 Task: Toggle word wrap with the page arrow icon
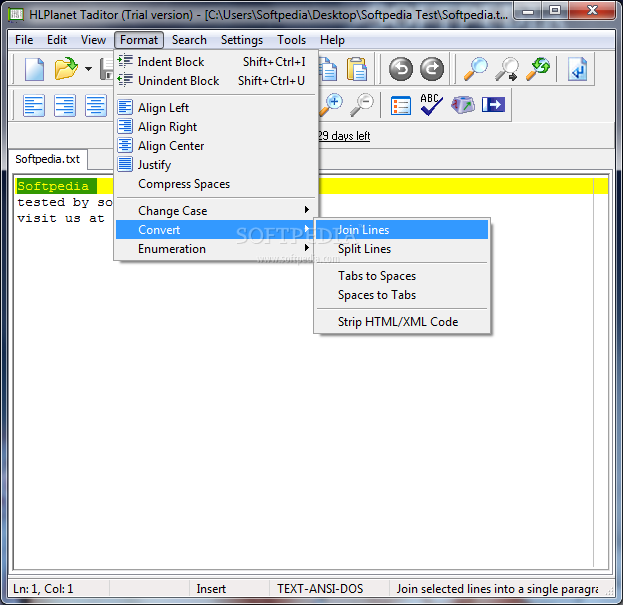(577, 69)
